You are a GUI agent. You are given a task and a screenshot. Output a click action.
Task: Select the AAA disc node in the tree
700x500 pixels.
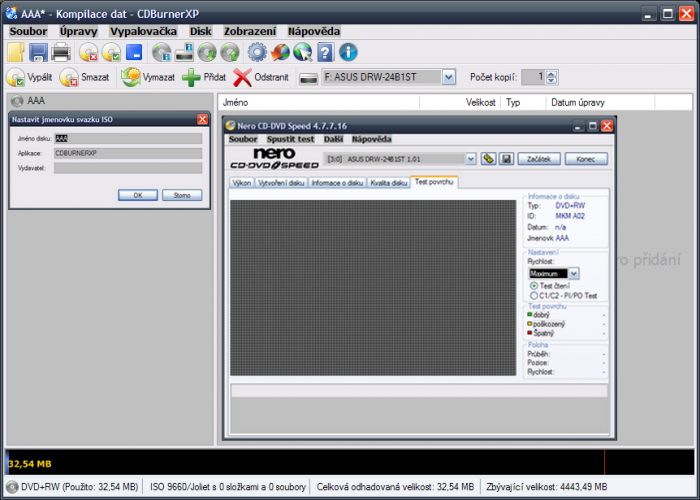pos(29,101)
